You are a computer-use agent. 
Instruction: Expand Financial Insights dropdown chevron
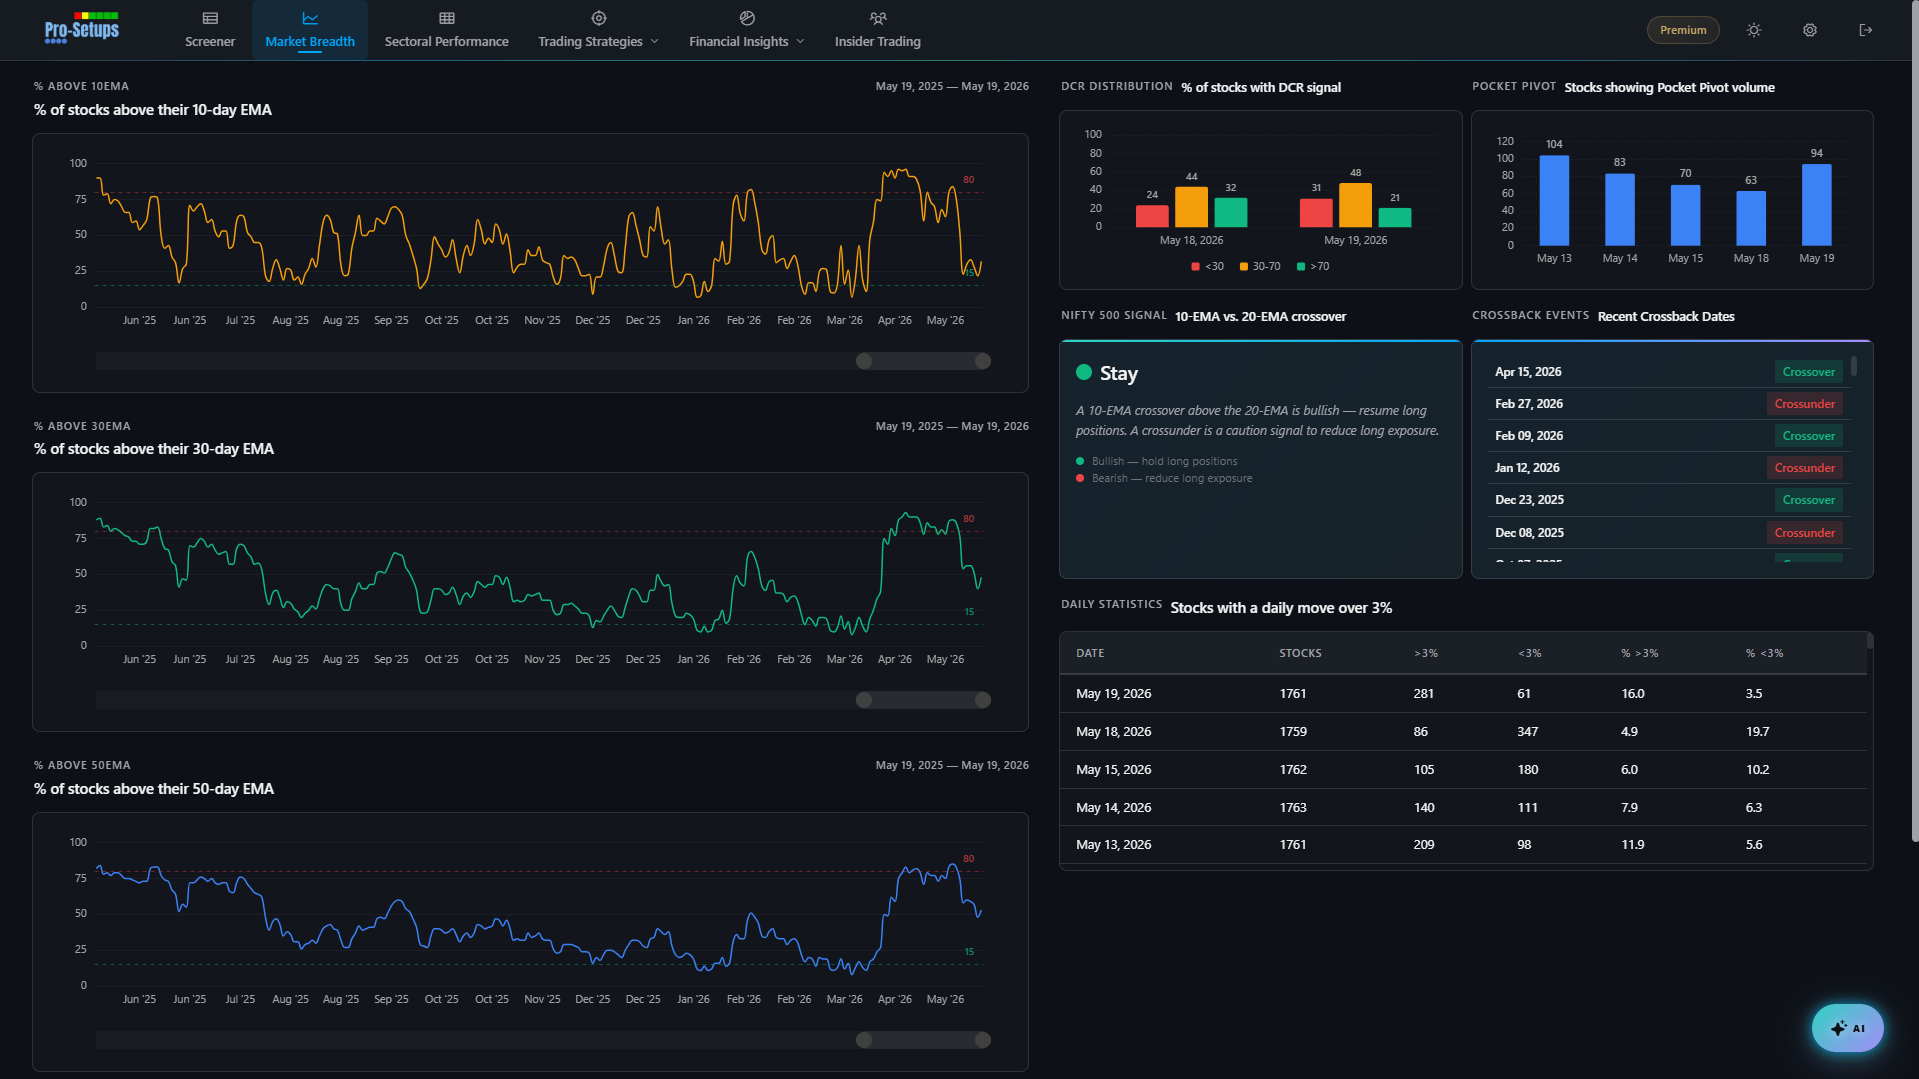(x=800, y=42)
